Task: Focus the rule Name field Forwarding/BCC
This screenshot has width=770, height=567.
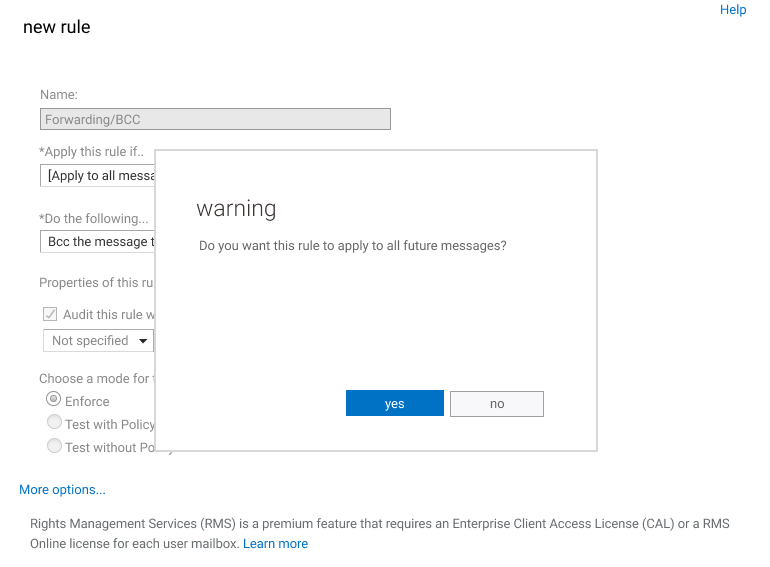Action: coord(215,119)
